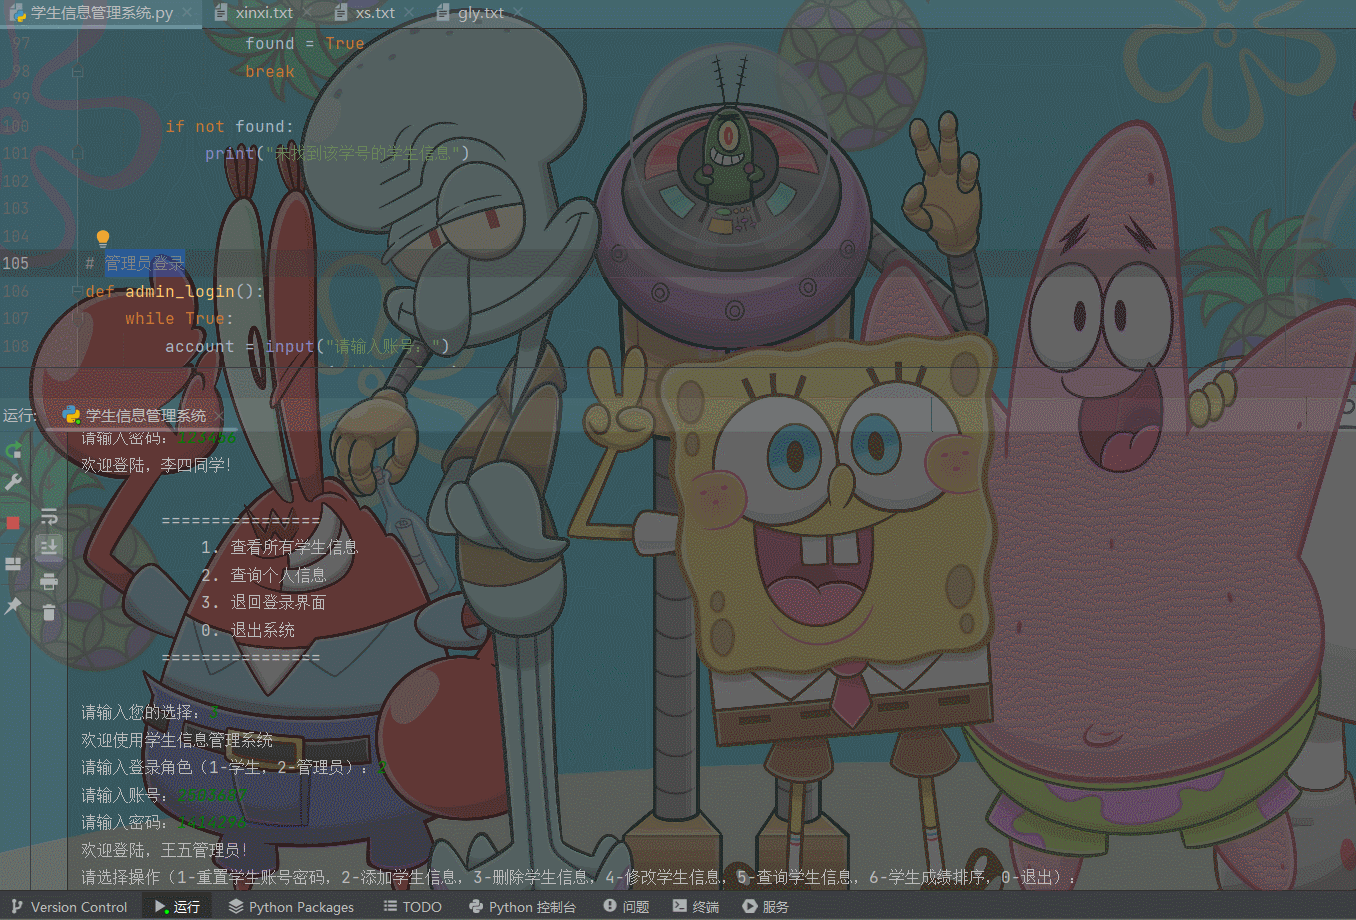Close the 学生信息管理系统 run tab
This screenshot has height=920, width=1356.
219,415
